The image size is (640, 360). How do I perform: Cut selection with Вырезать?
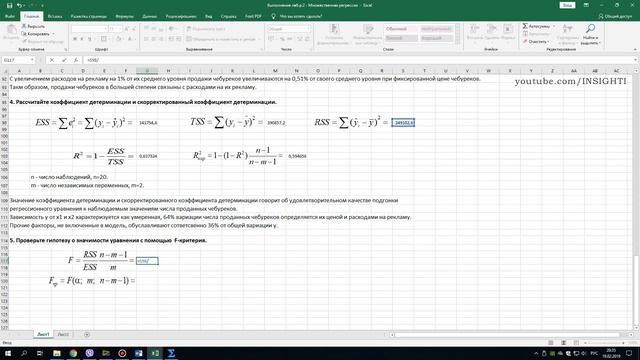(x=33, y=27)
